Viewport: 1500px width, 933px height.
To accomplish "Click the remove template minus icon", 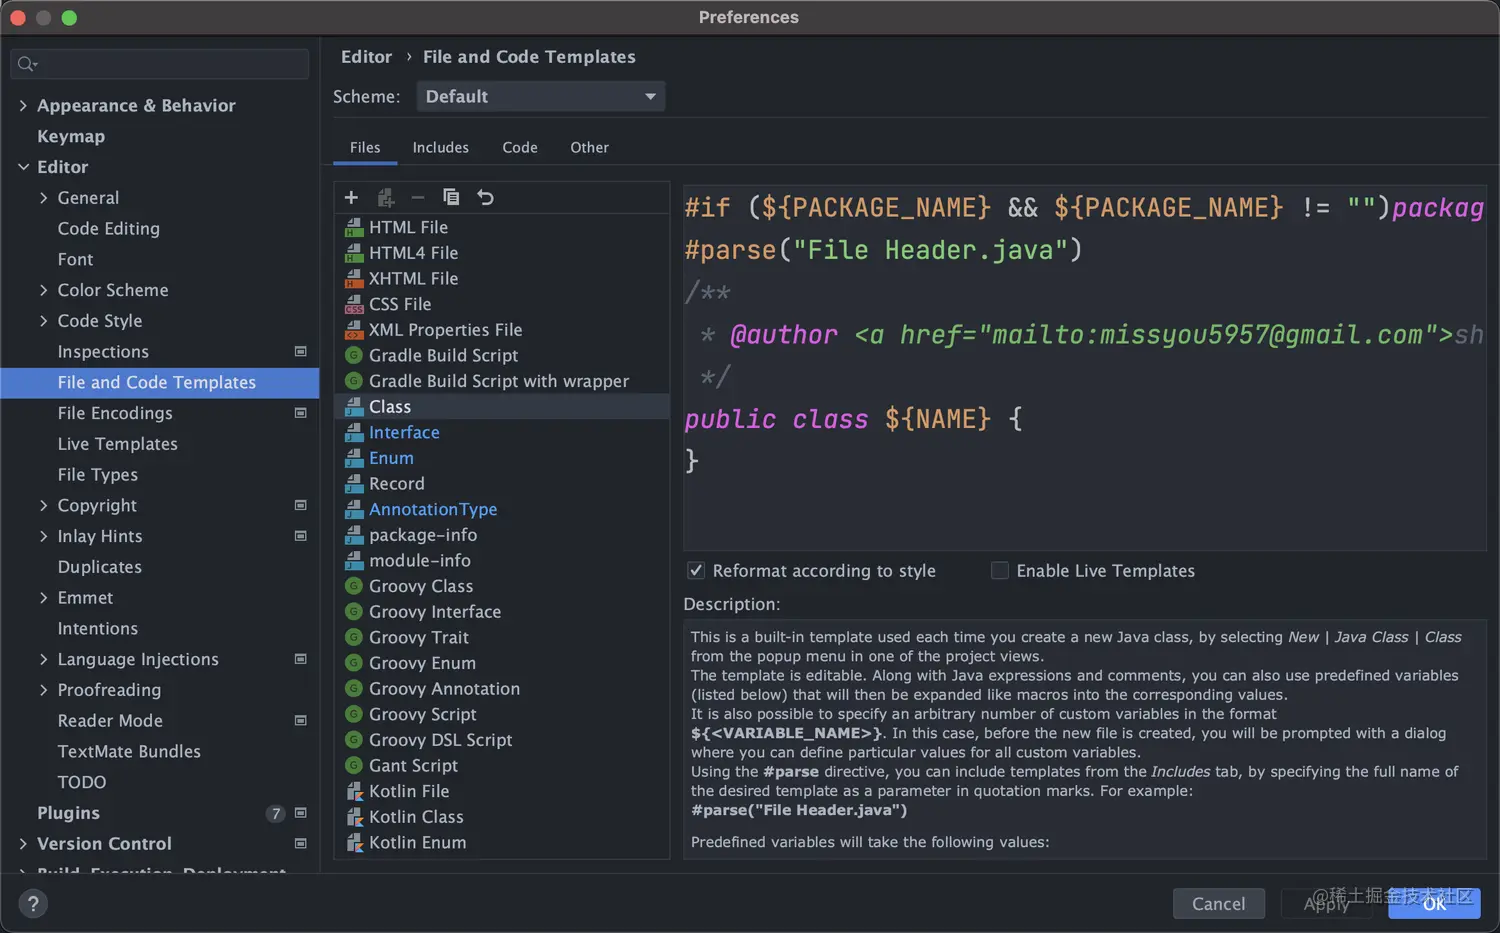I will pyautogui.click(x=418, y=198).
